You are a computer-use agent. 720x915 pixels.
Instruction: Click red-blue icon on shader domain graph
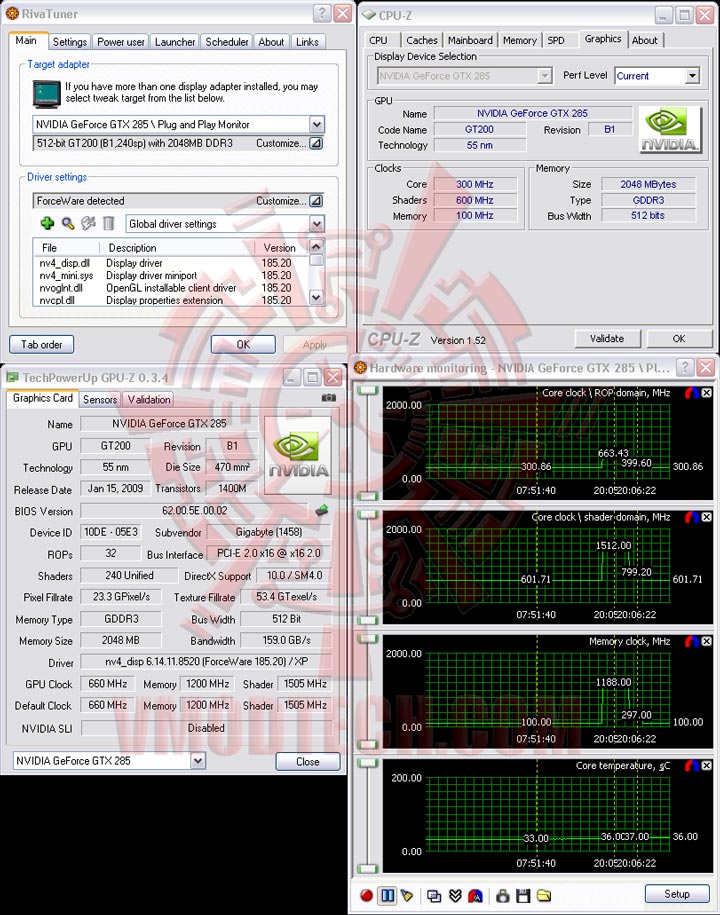(692, 517)
